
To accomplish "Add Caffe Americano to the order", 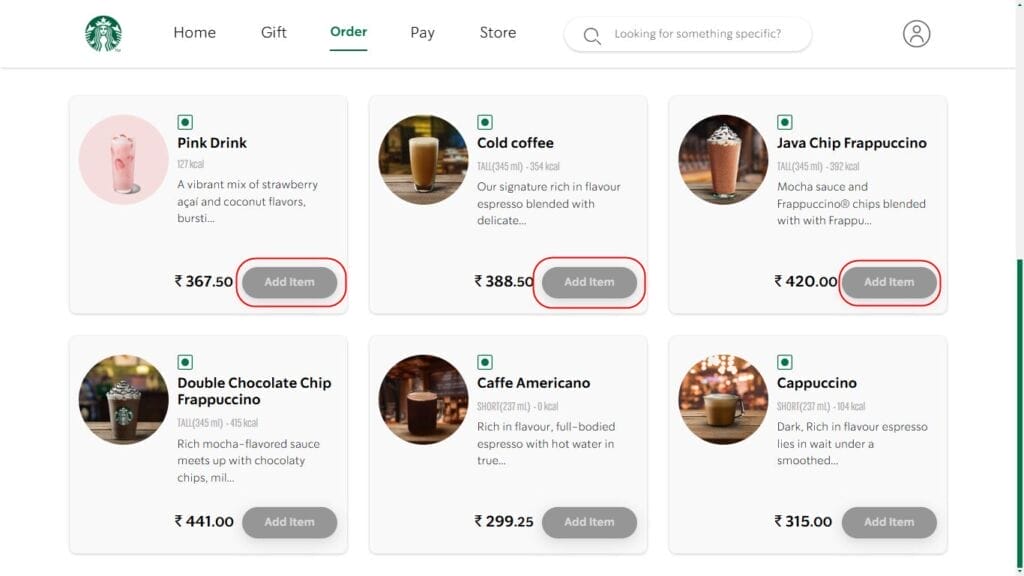I will click(x=589, y=522).
